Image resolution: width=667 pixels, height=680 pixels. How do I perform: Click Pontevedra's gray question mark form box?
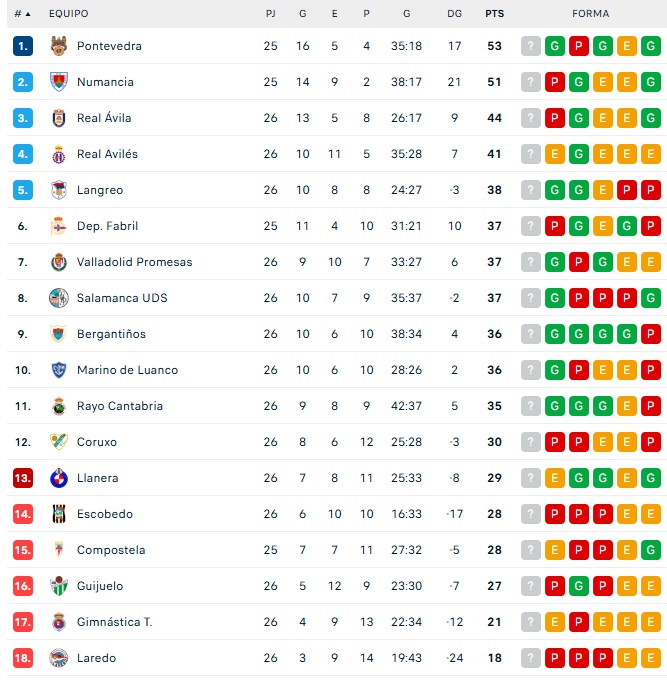[x=530, y=46]
